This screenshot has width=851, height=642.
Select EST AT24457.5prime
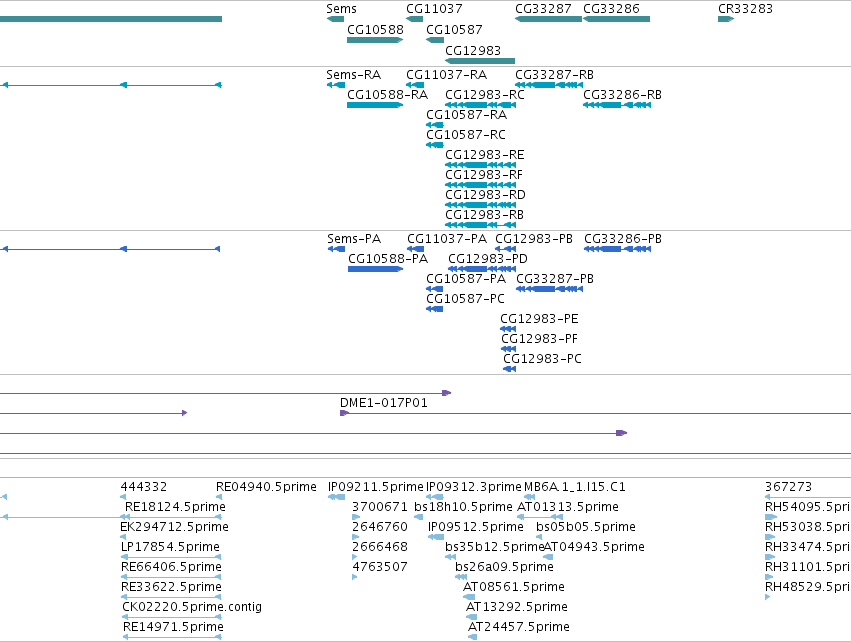[x=472, y=637]
